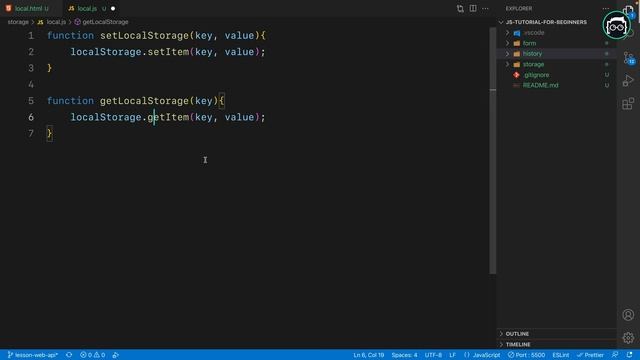
Task: Expand the form folder chevron
Action: click(507, 43)
